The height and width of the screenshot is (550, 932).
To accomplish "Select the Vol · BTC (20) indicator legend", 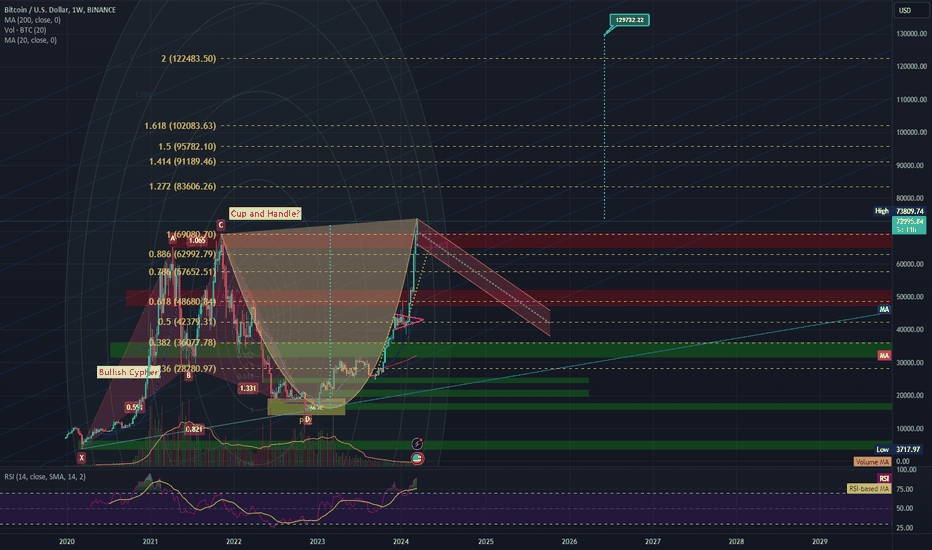I will (25, 30).
